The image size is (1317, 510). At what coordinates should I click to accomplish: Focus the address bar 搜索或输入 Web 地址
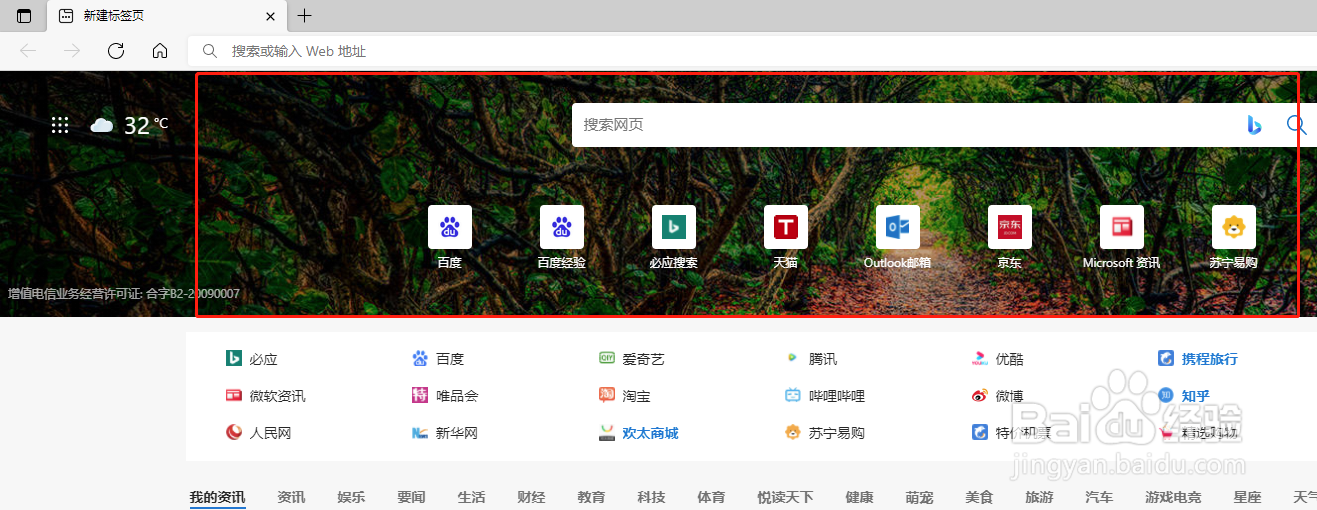[x=752, y=50]
